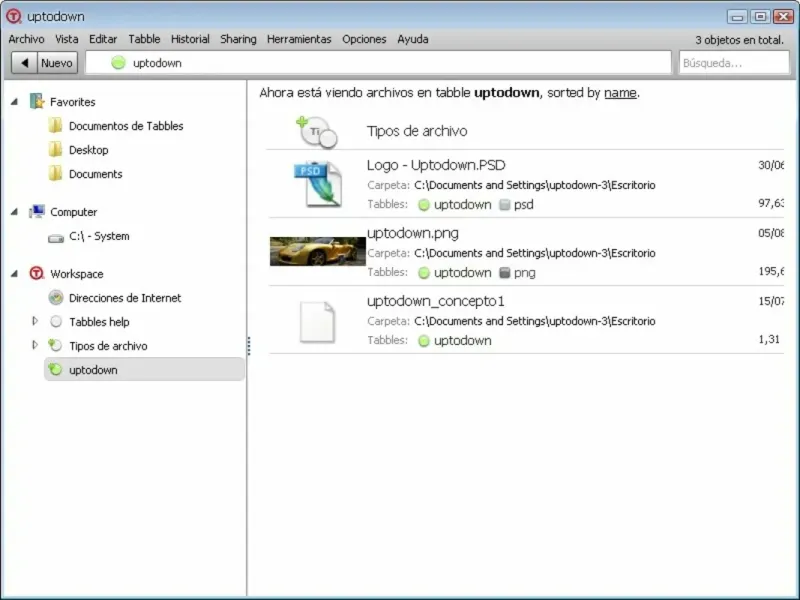The height and width of the screenshot is (600, 800).
Task: Click the Tabbles logo in title bar
Action: (14, 16)
